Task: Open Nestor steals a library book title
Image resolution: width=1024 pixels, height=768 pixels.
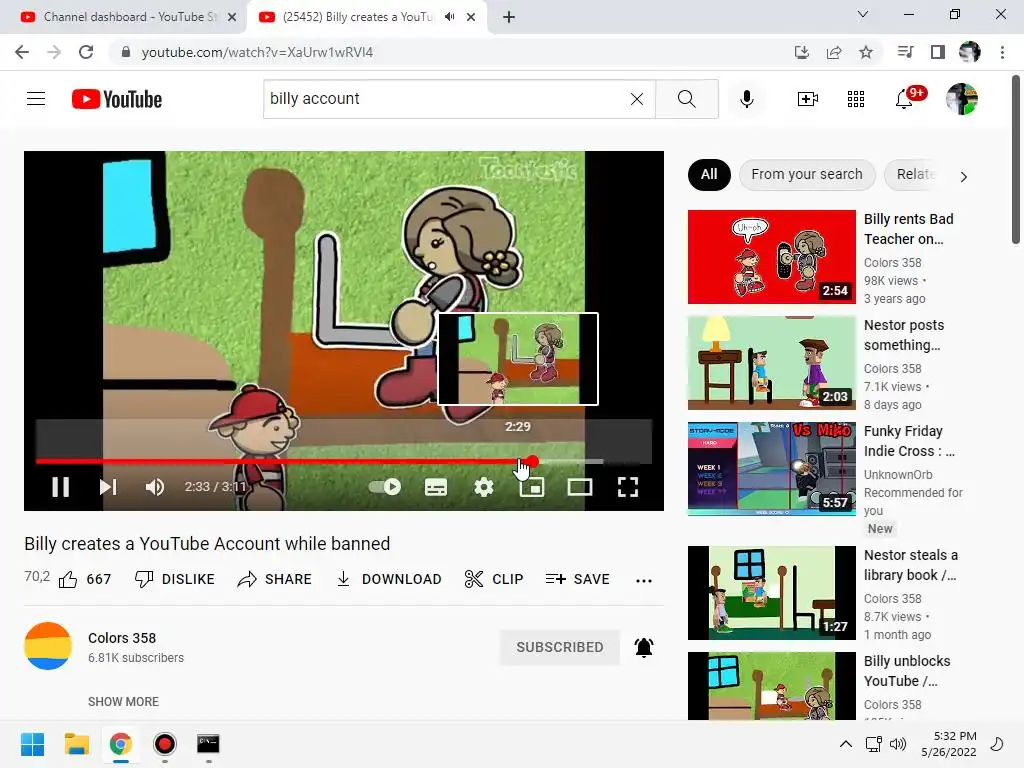Action: click(x=910, y=565)
